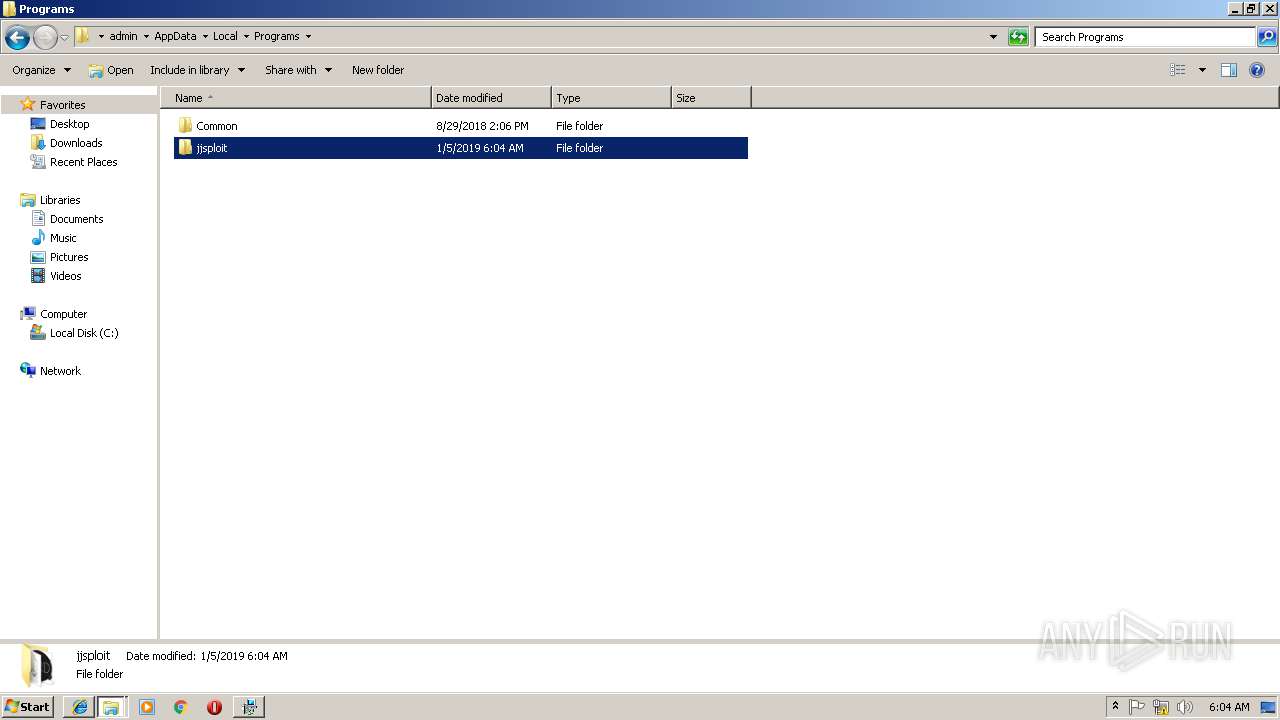This screenshot has width=1280, height=720.
Task: Open Music library
Action: (63, 238)
